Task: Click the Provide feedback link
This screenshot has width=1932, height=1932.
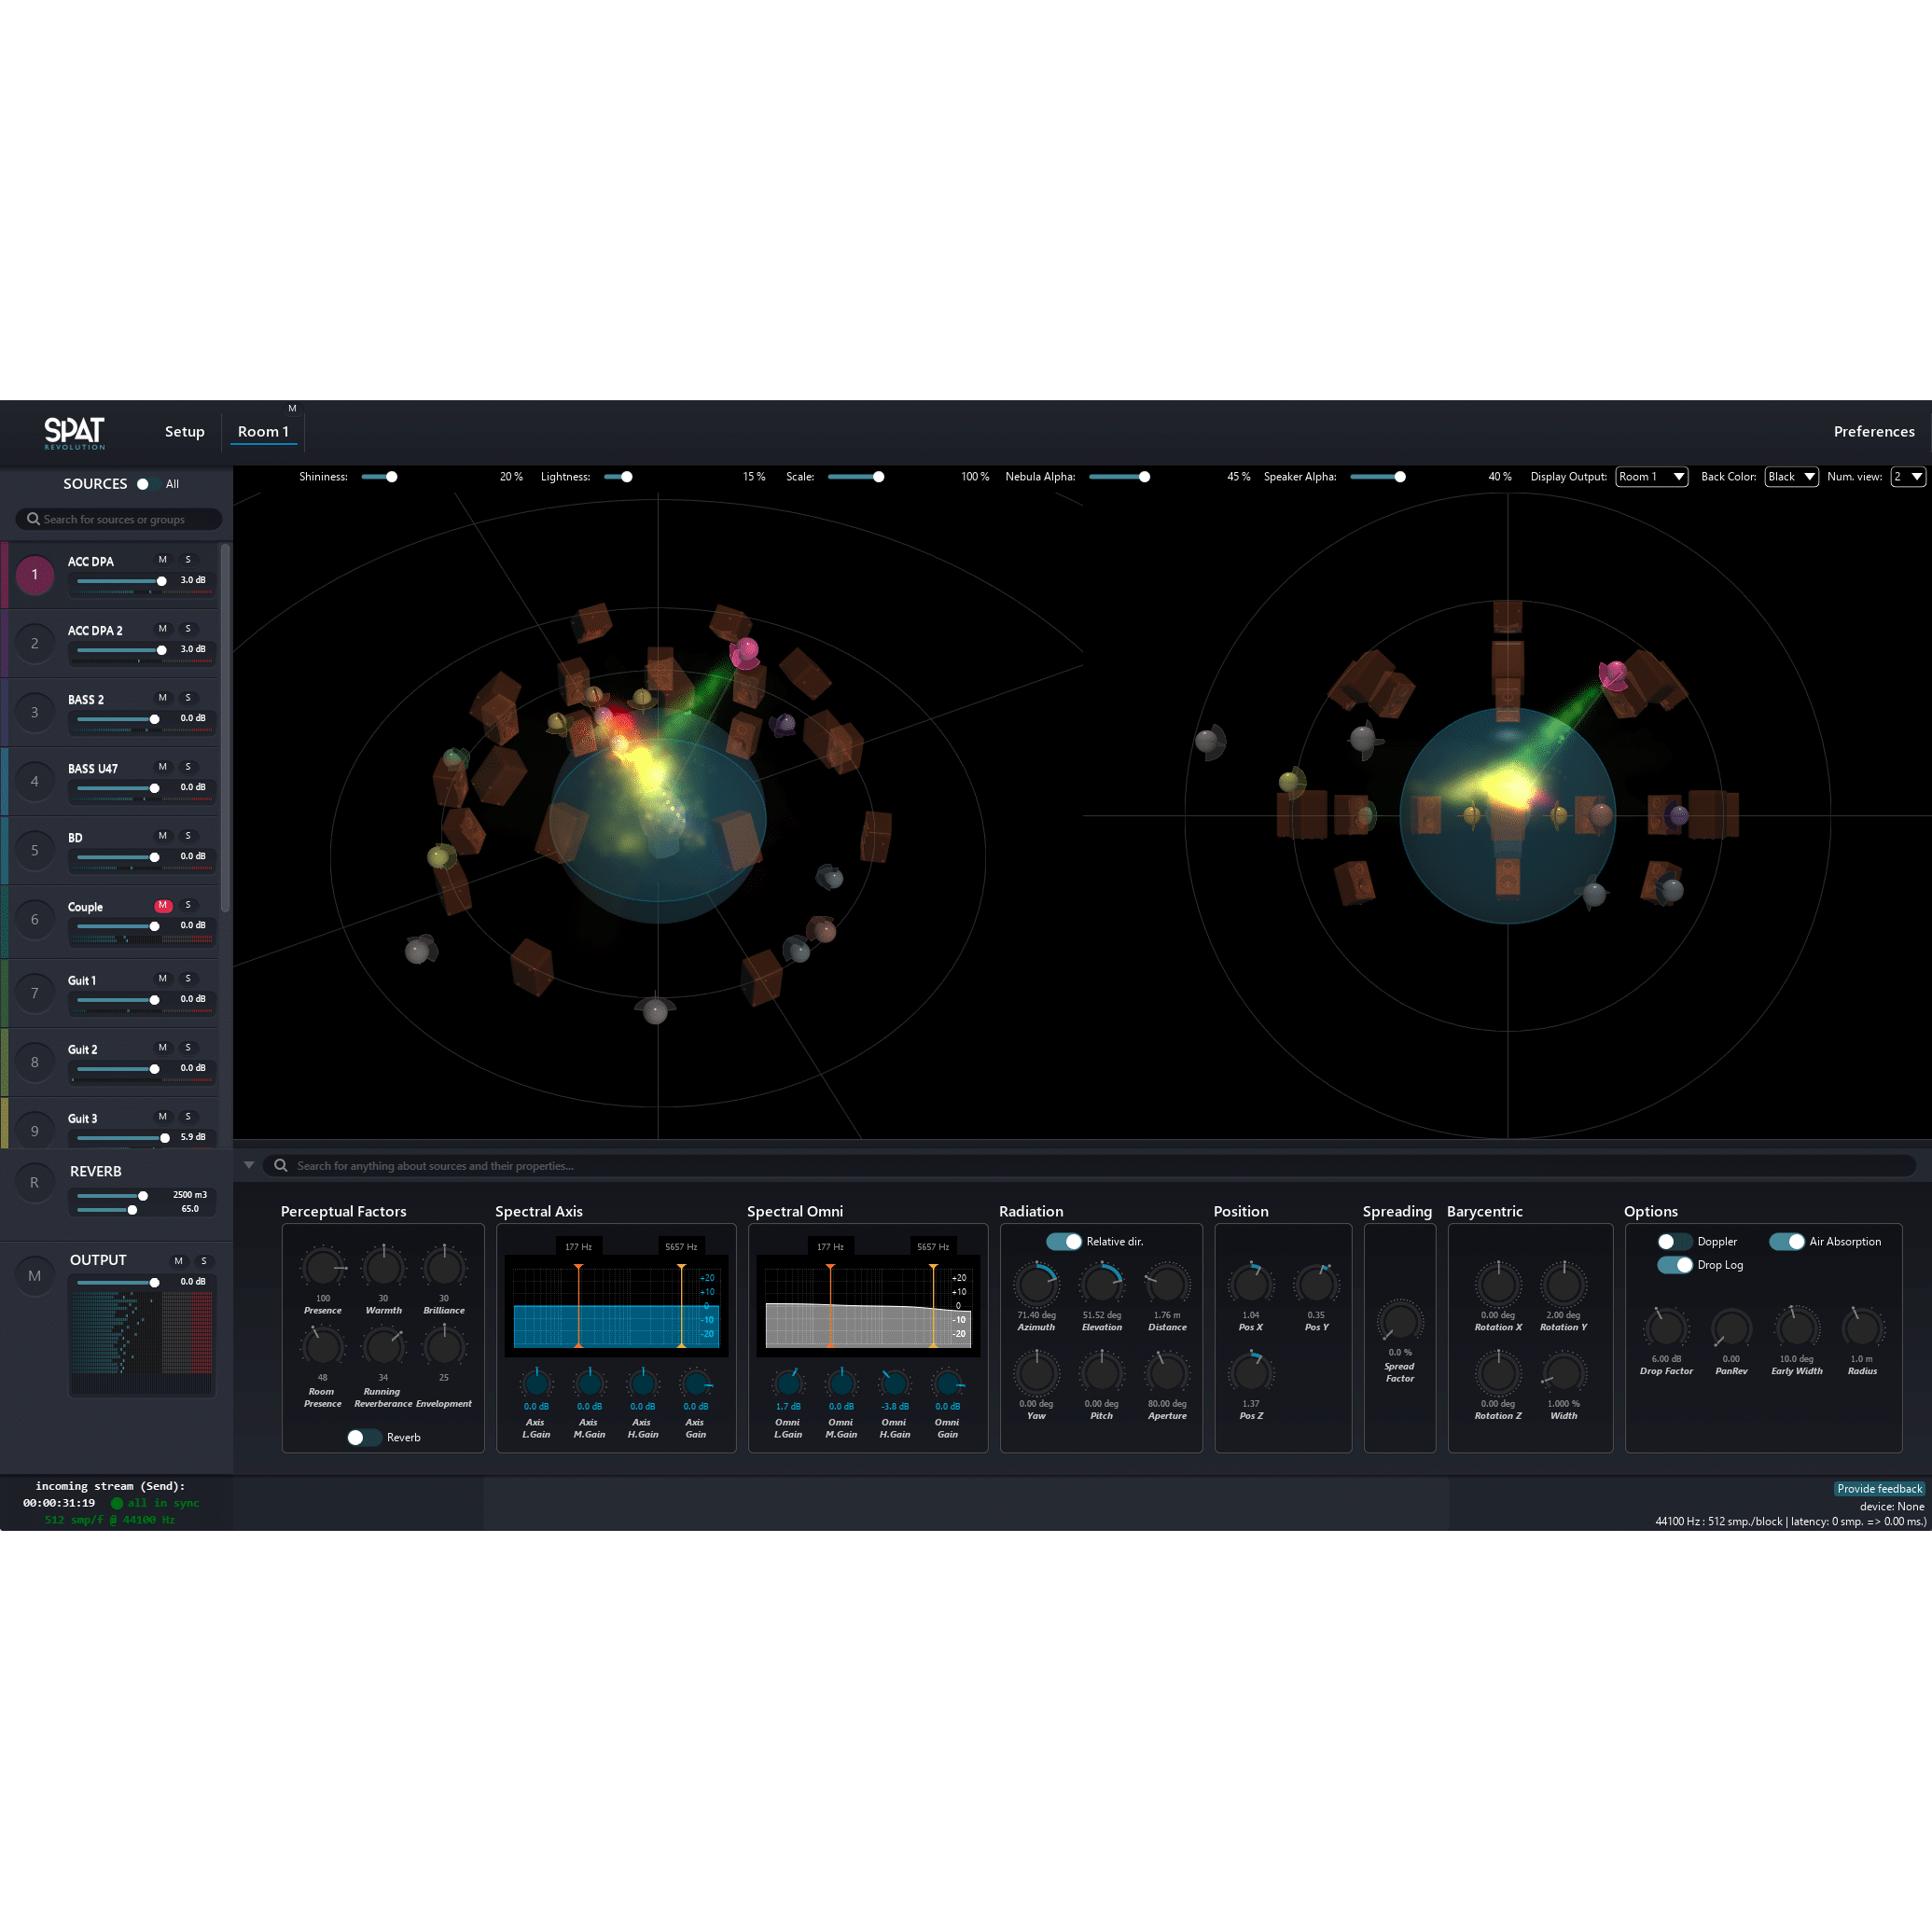Action: [x=1879, y=1488]
